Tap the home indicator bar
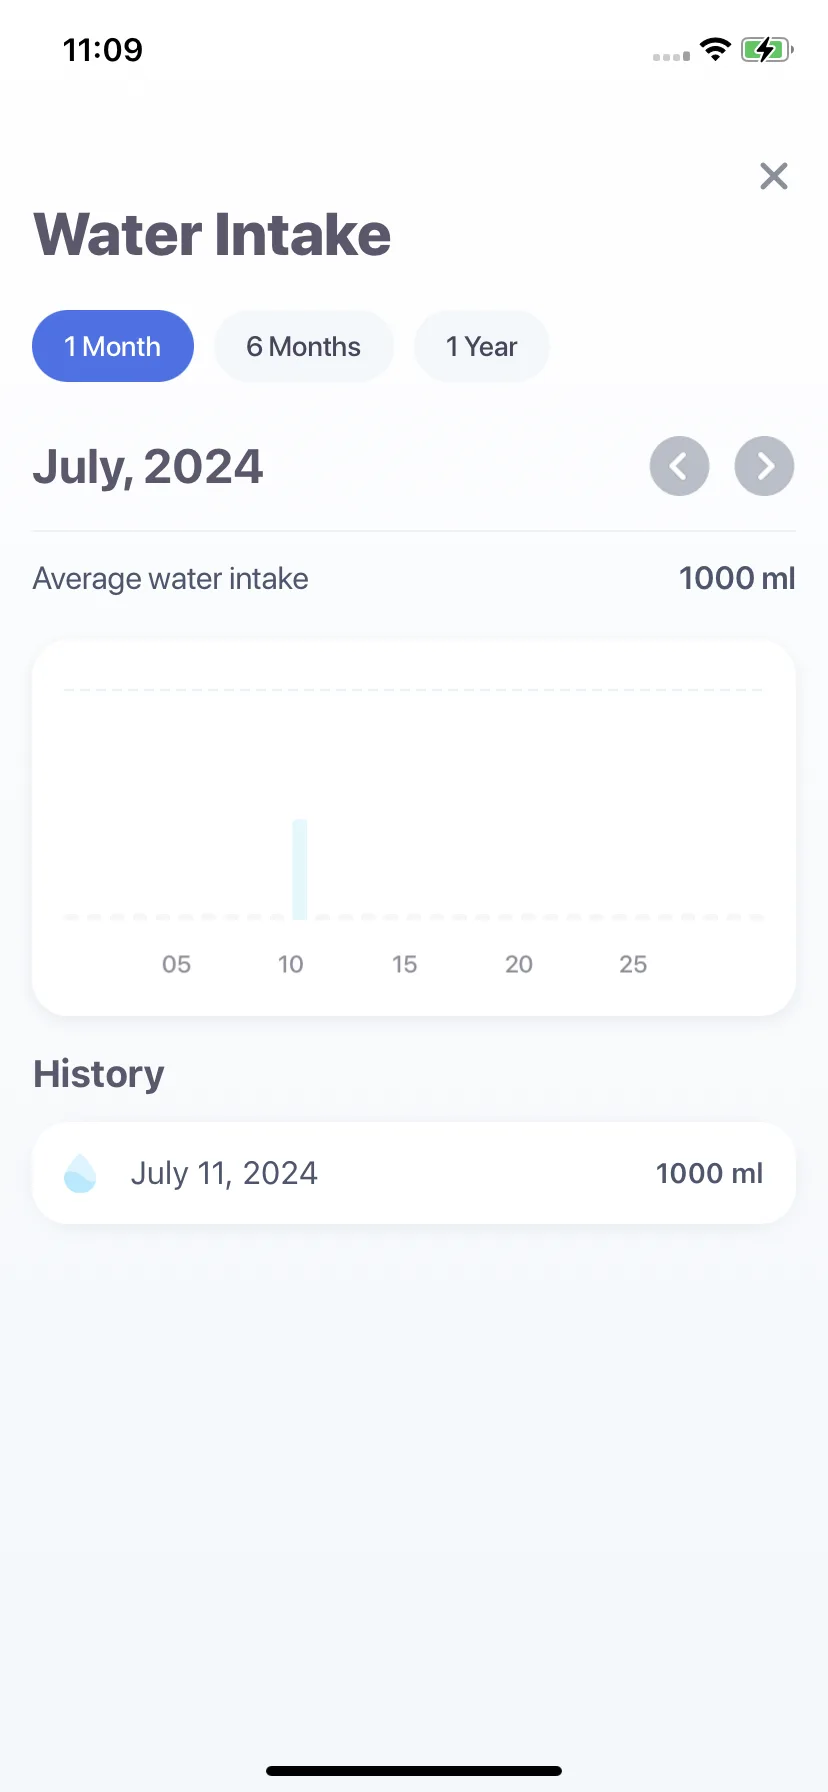828x1792 pixels. [414, 1771]
